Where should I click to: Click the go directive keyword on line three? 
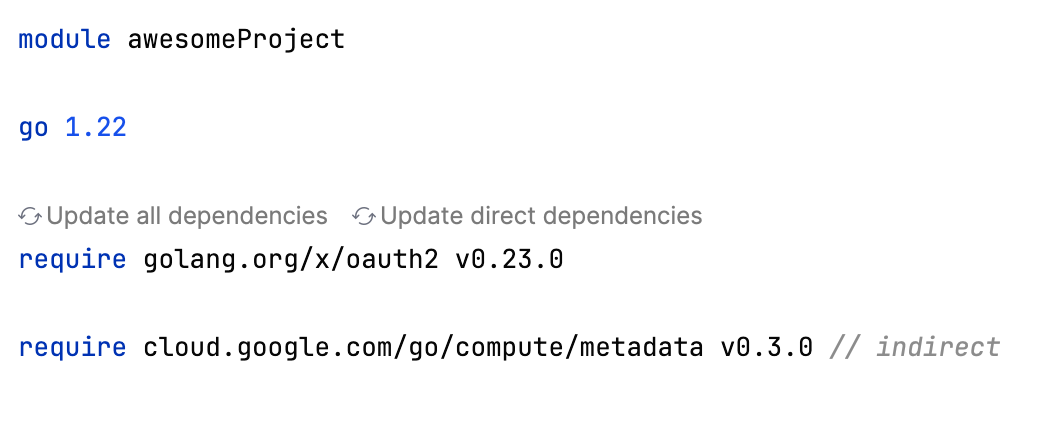pos(33,129)
